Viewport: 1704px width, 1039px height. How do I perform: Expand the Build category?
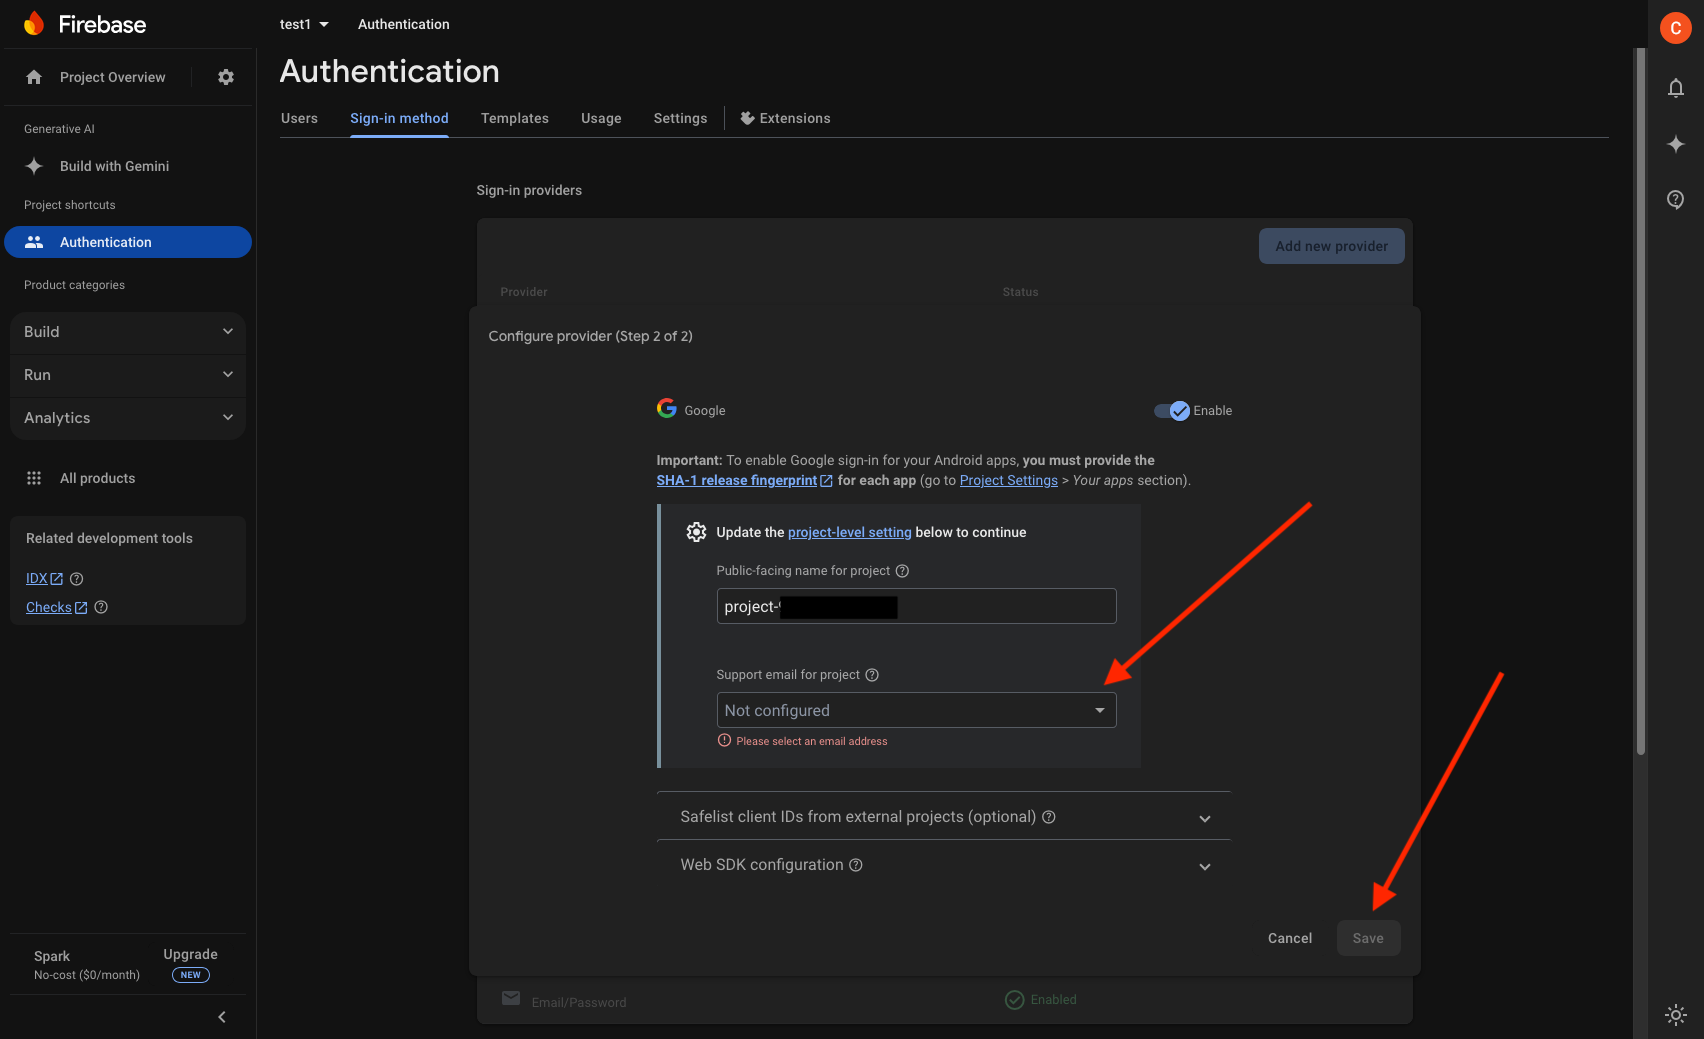(x=128, y=332)
